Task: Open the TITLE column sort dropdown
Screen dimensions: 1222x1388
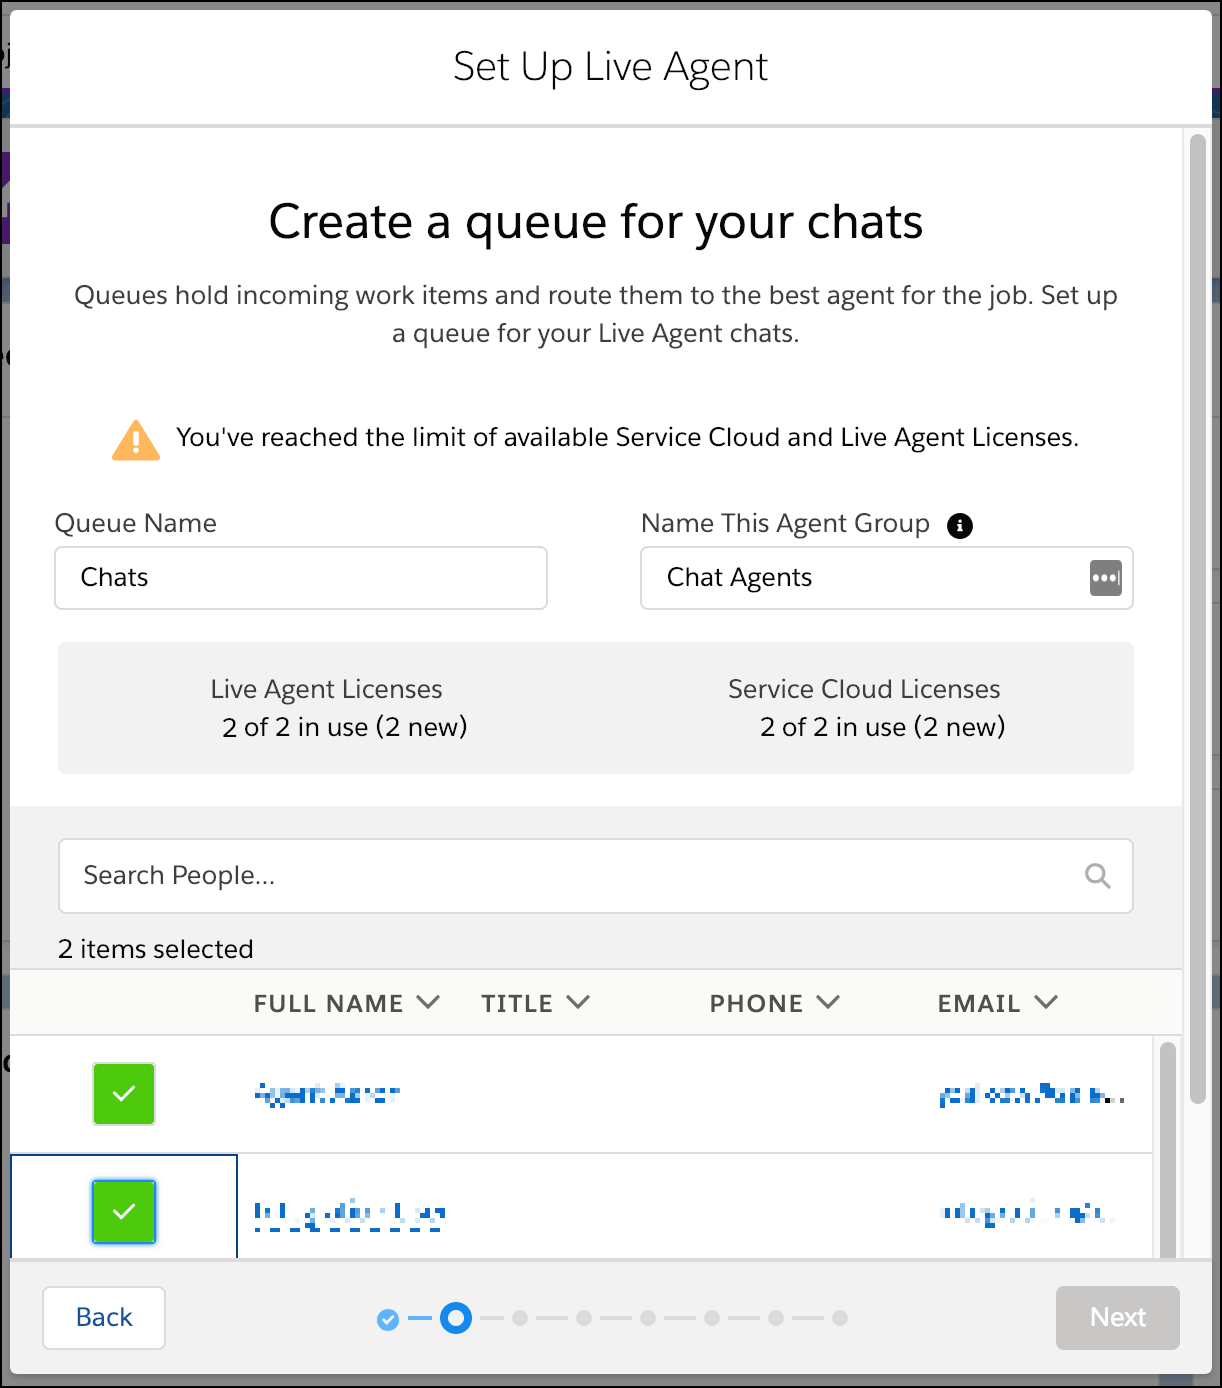Action: click(578, 1002)
